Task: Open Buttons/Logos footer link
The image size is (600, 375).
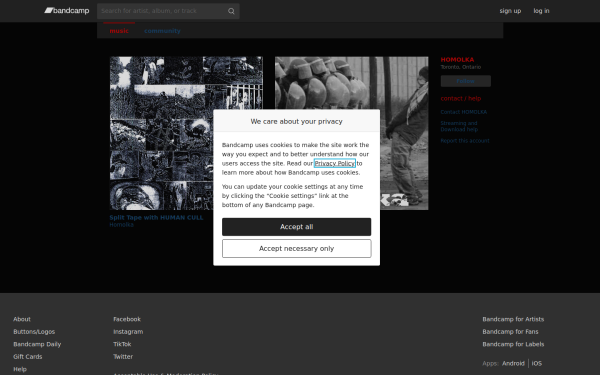Action: pyautogui.click(x=34, y=332)
